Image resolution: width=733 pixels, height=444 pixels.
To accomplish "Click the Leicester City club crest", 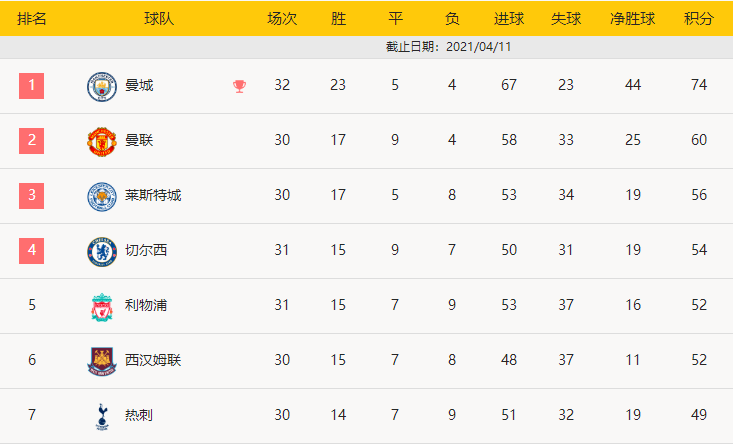I will pyautogui.click(x=102, y=196).
